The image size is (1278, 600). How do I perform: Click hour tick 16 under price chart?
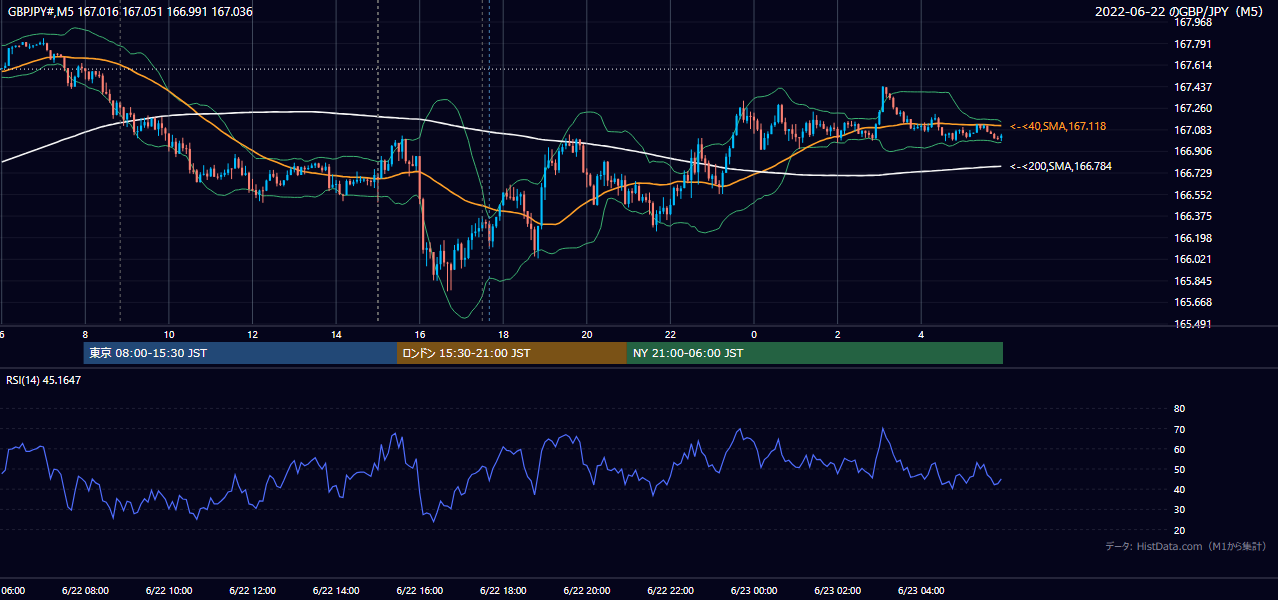click(x=420, y=335)
